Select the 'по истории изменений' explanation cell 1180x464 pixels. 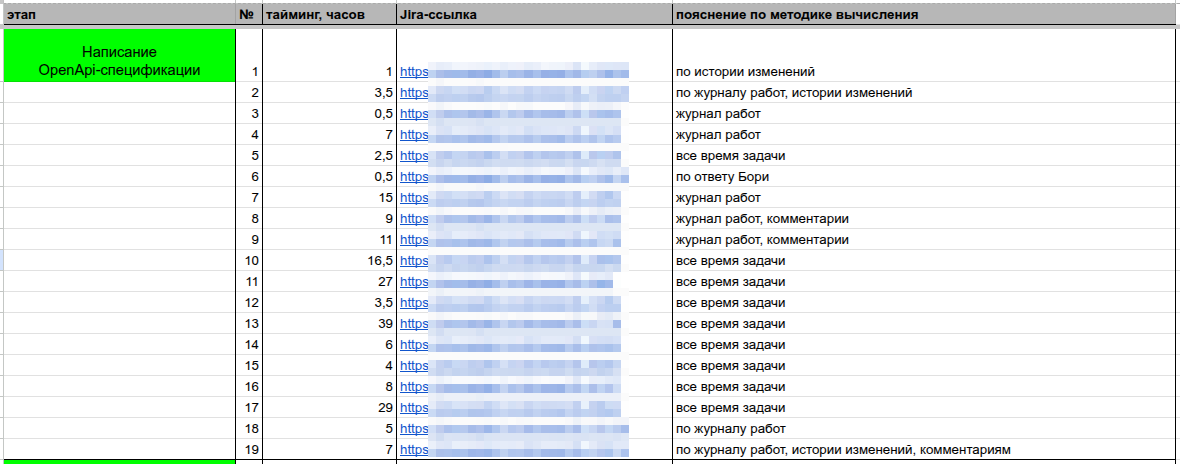pyautogui.click(x=926, y=72)
